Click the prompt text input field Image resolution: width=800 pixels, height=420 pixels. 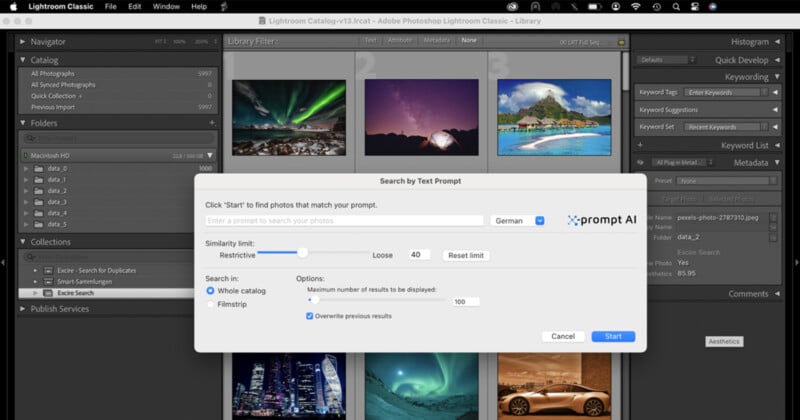344,220
